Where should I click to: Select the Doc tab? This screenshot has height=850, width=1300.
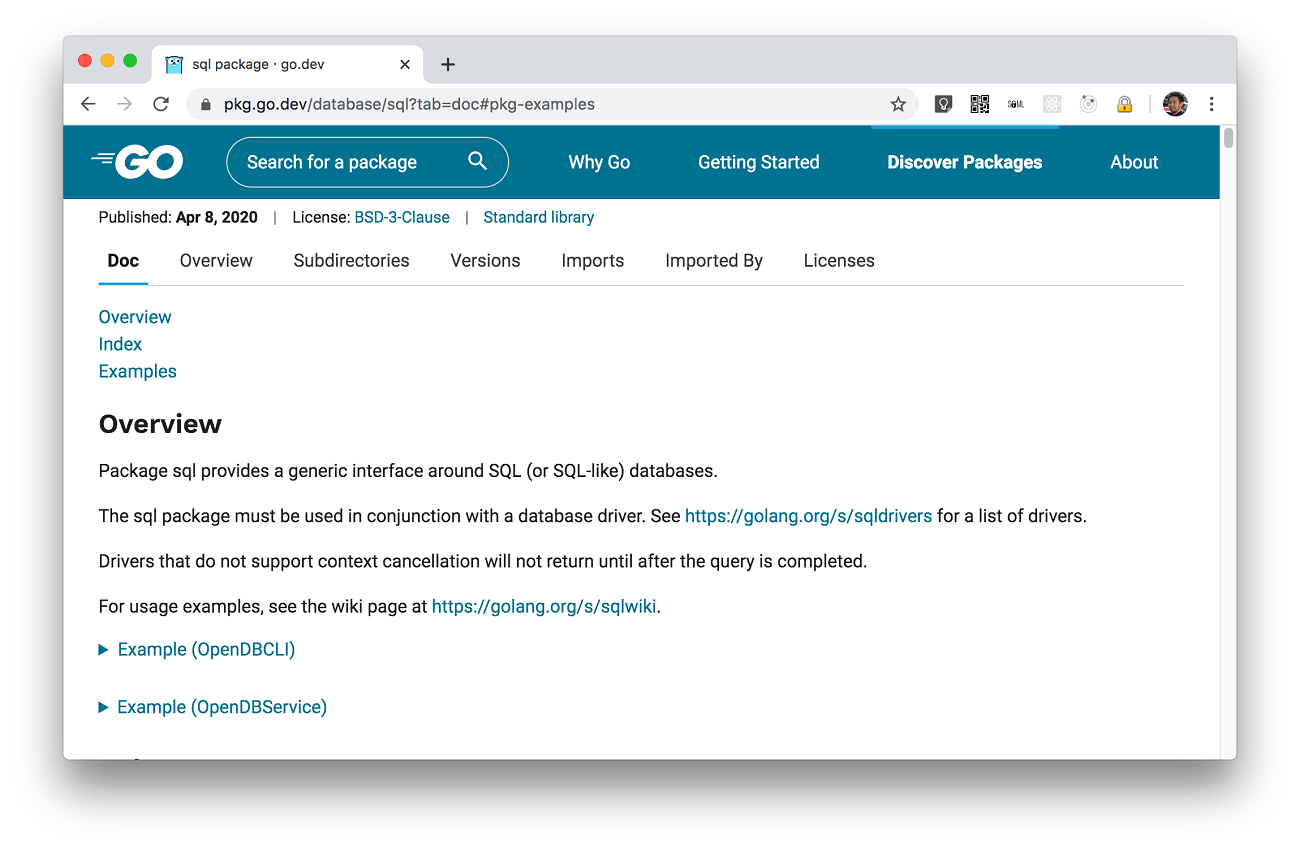pyautogui.click(x=123, y=261)
